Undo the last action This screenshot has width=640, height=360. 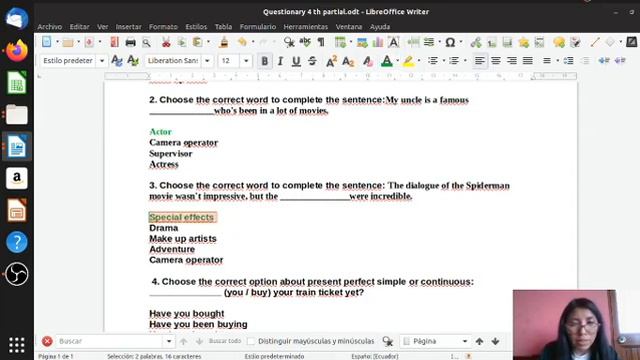click(x=242, y=42)
